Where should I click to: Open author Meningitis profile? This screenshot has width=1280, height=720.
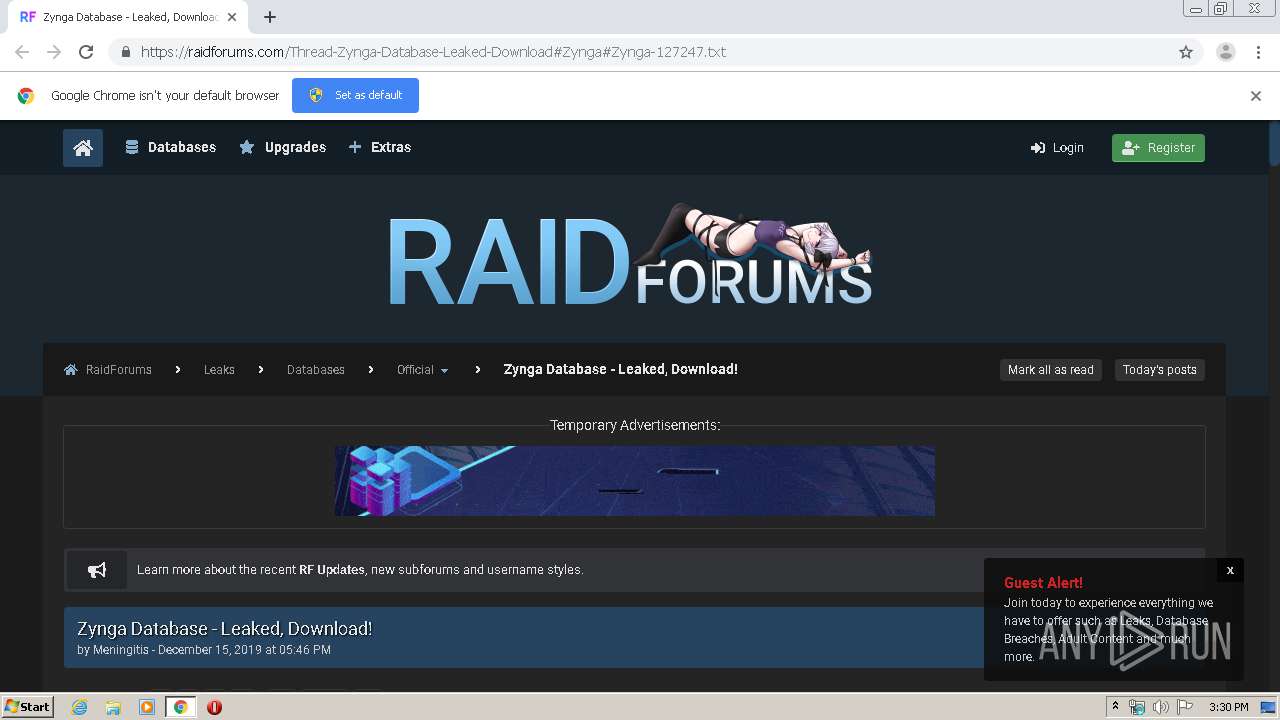pyautogui.click(x=121, y=650)
